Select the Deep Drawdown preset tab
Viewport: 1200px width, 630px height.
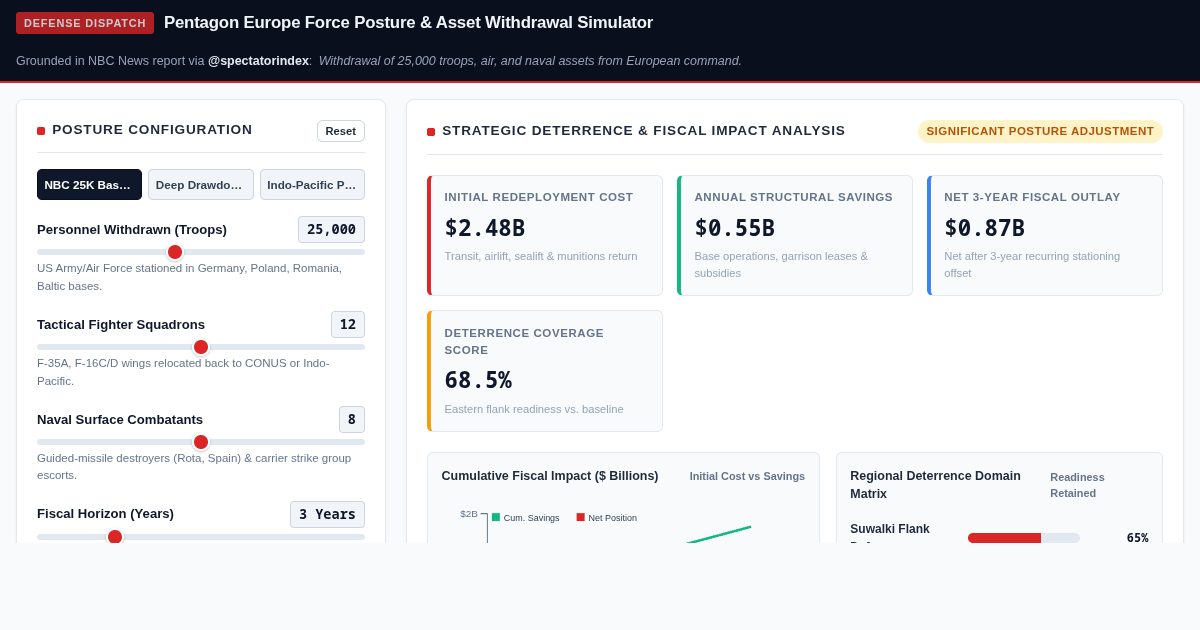pyautogui.click(x=201, y=185)
